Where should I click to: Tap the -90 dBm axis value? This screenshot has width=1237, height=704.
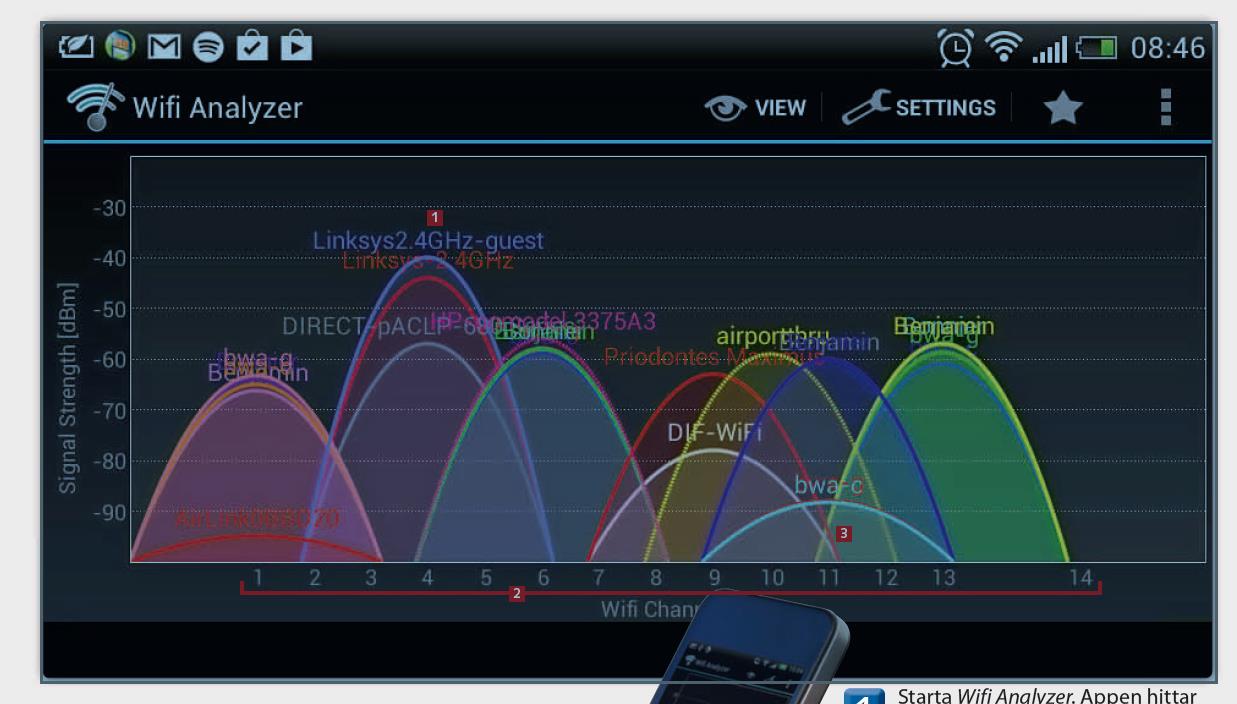pos(107,512)
